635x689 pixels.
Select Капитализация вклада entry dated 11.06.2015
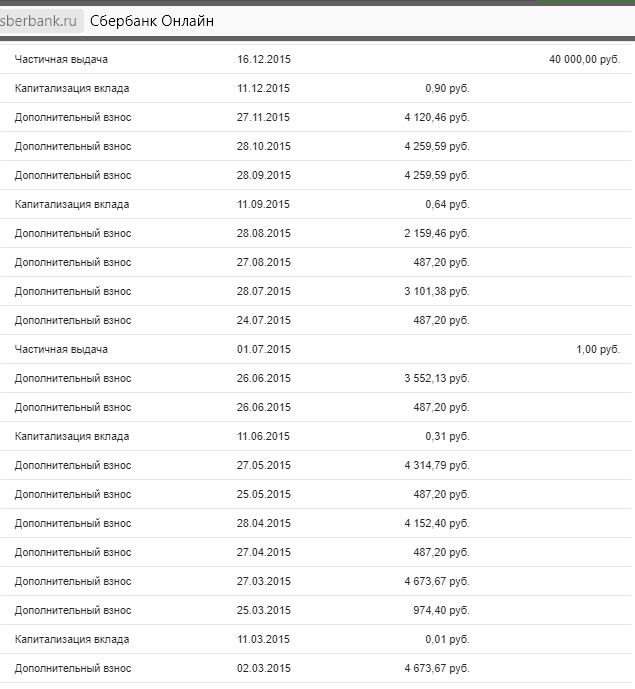point(72,437)
